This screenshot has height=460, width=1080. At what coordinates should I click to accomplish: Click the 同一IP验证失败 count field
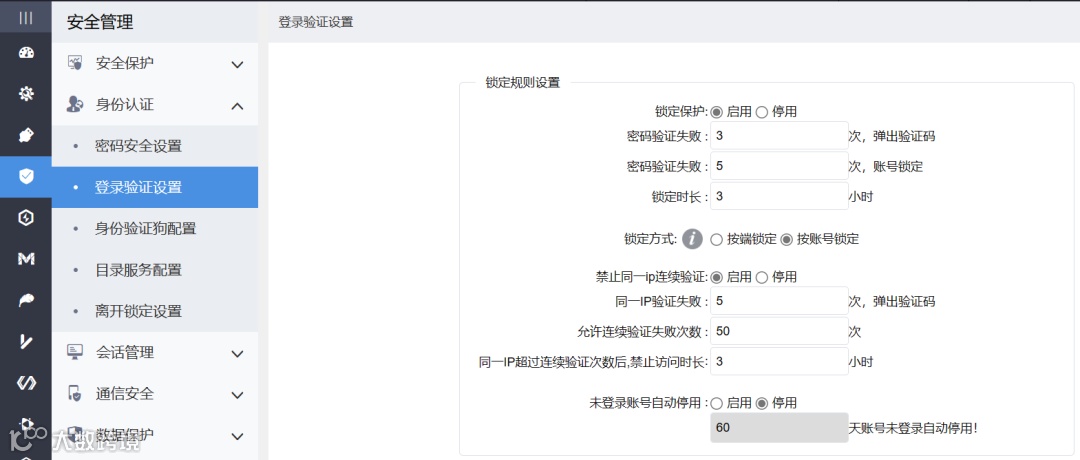[x=779, y=301]
